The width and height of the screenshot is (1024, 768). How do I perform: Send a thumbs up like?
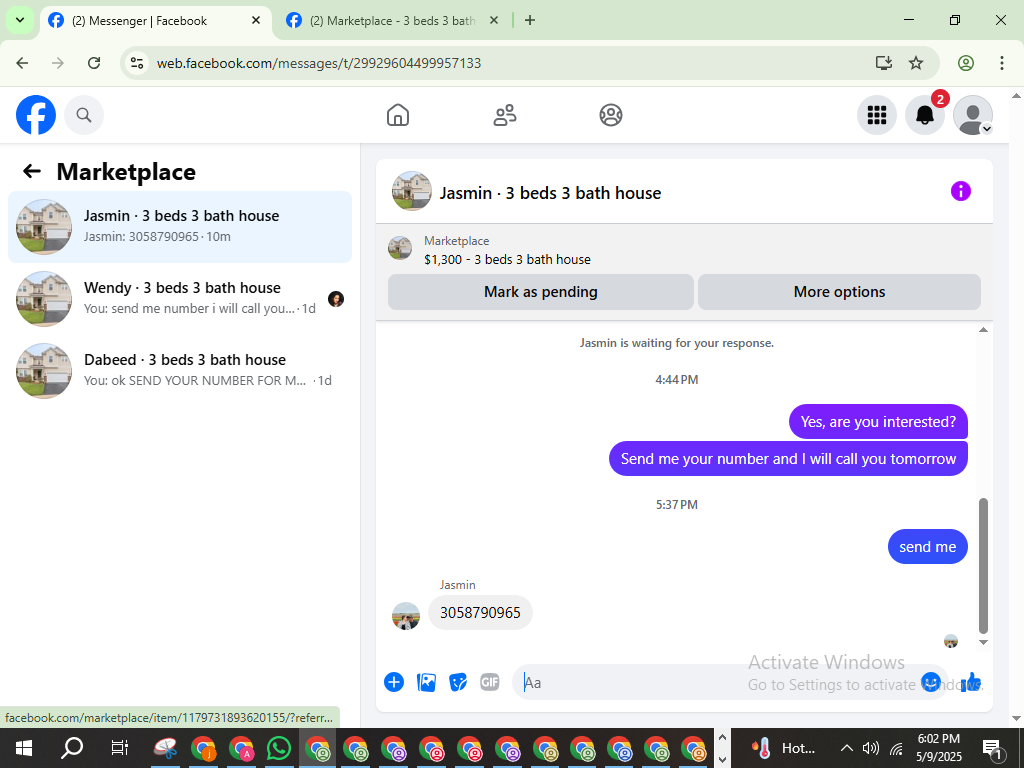click(971, 682)
